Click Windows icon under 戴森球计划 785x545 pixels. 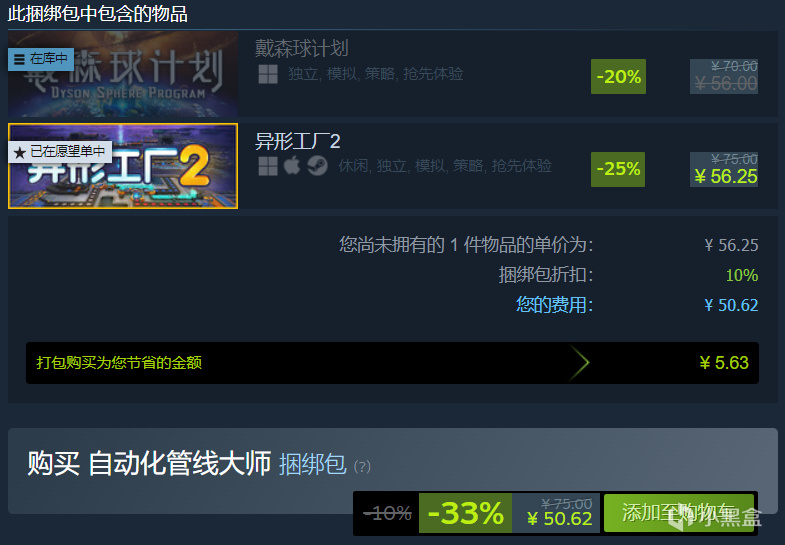click(268, 74)
